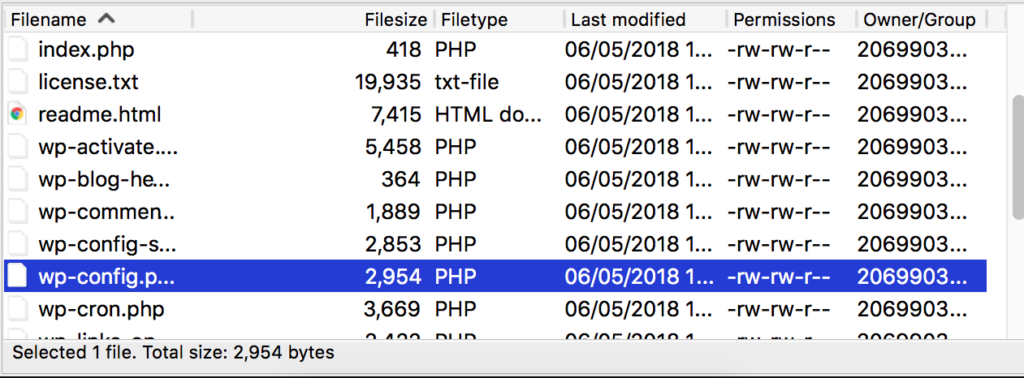
Task: Sort by Last modified column header
Action: coord(628,20)
